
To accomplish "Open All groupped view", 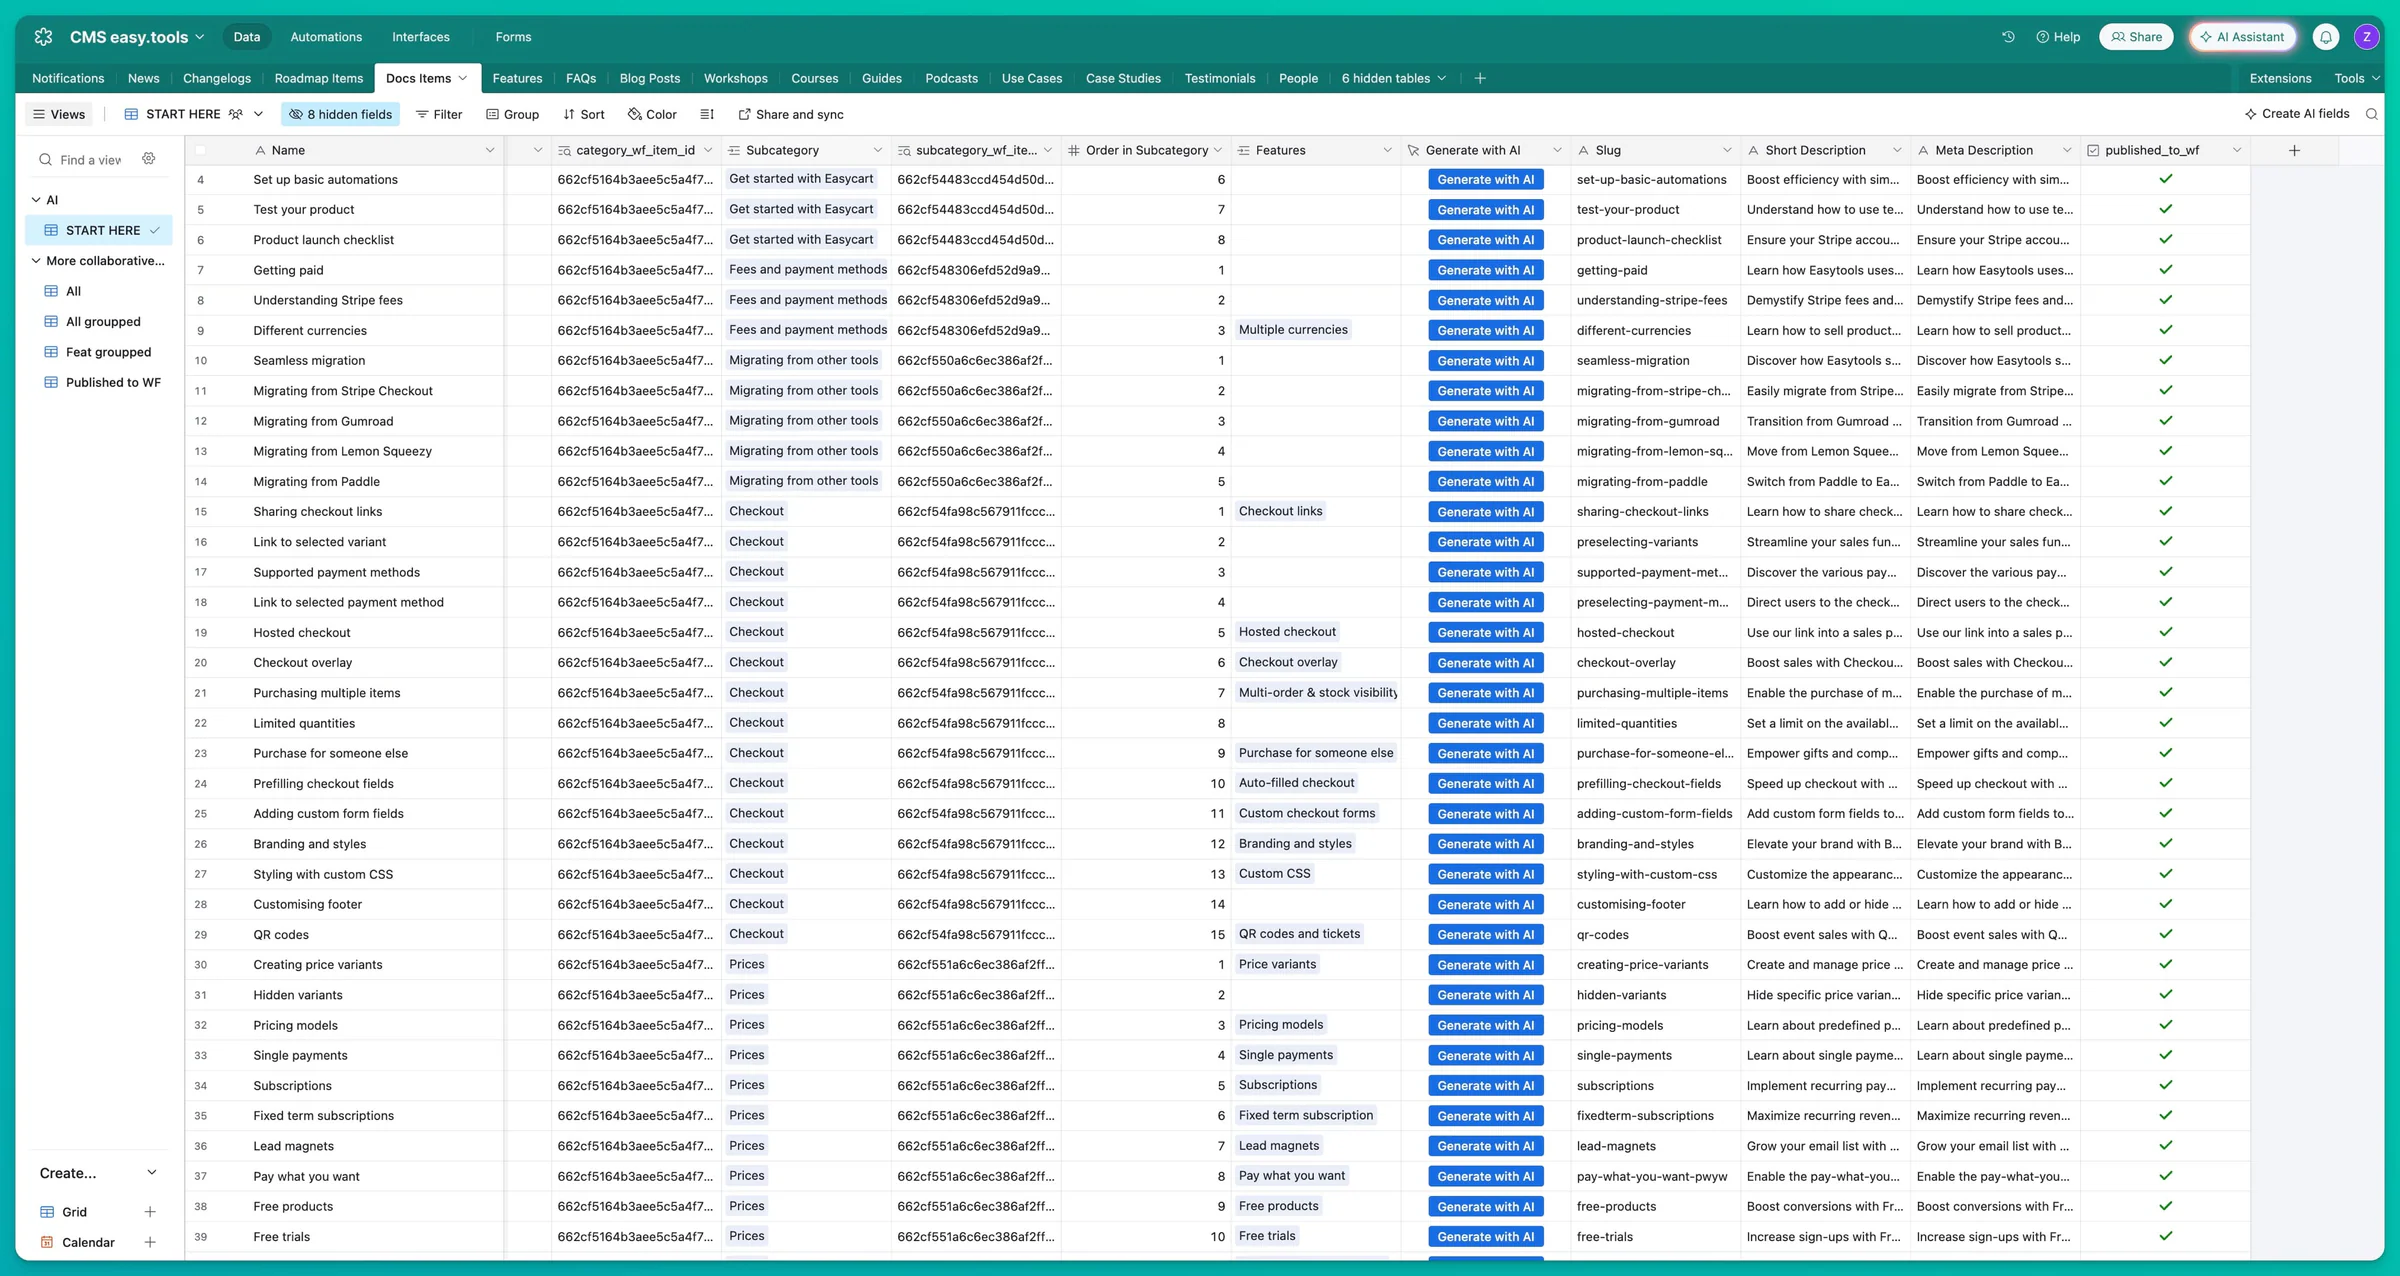I will point(98,321).
